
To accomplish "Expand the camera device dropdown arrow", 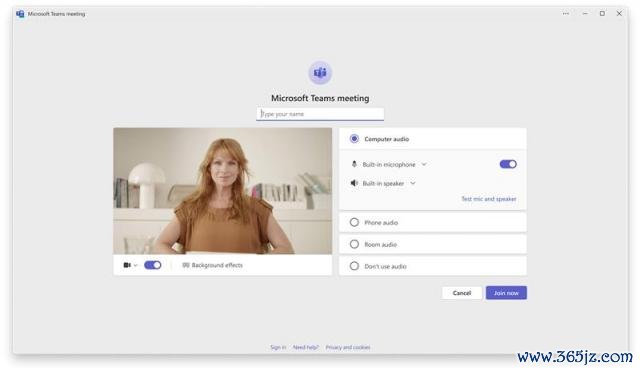I will 136,265.
